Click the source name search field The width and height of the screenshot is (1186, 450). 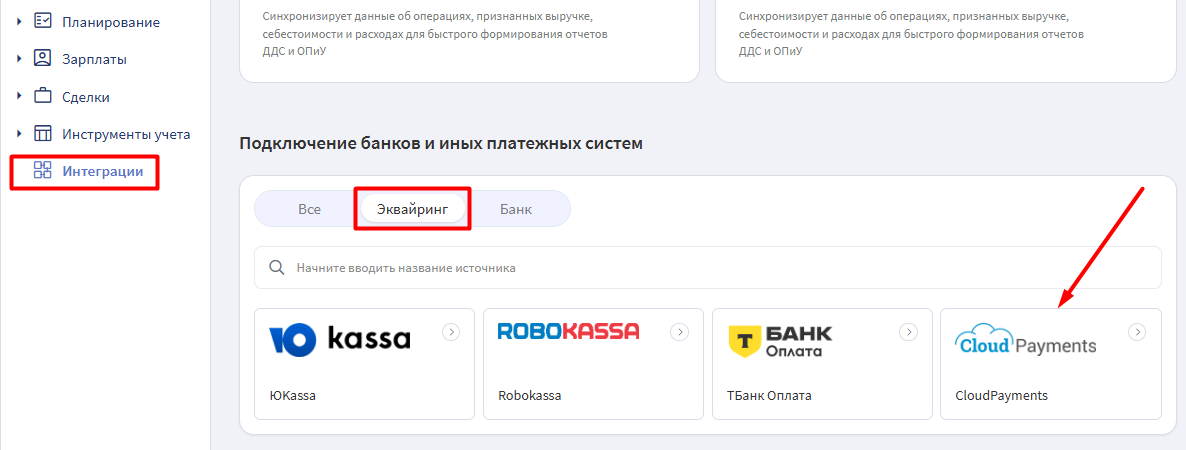(707, 268)
